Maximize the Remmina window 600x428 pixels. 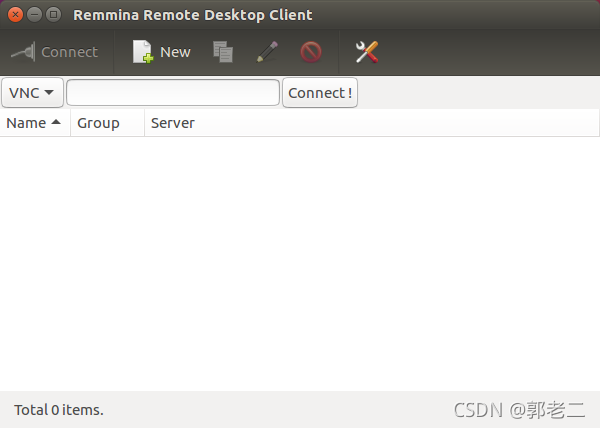(x=54, y=15)
